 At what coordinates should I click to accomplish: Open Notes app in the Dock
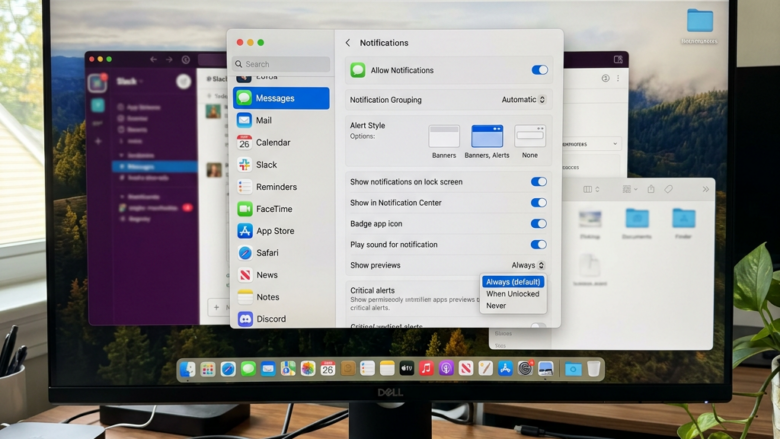[x=387, y=369]
